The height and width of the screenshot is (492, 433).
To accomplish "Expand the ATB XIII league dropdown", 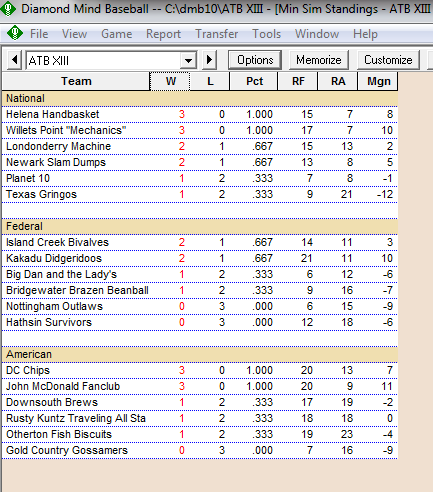I will pyautogui.click(x=188, y=61).
